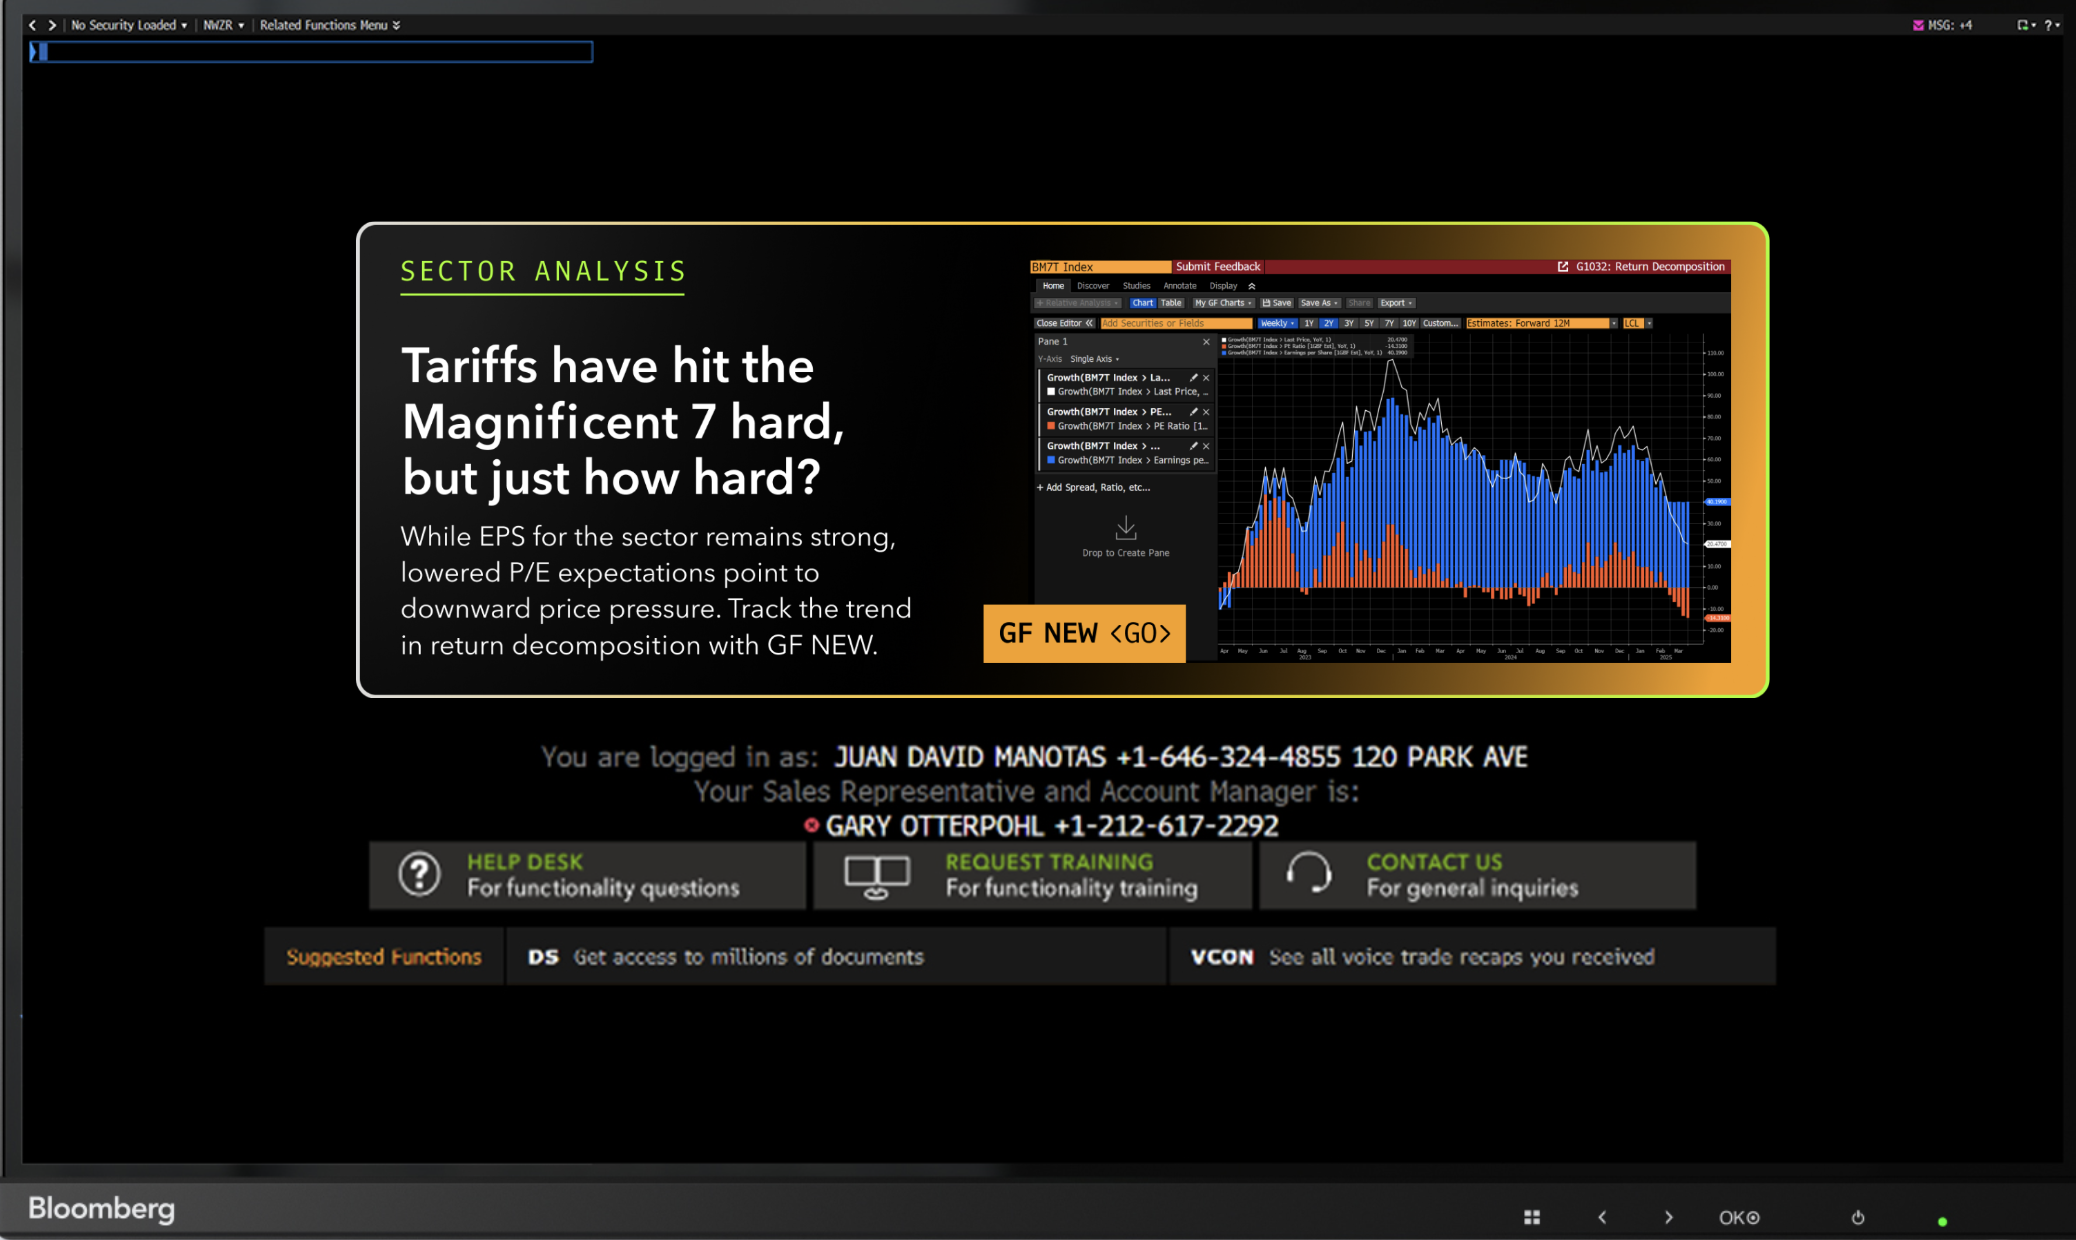Select the Tariffs Magnificent 7 headline
The image size is (2076, 1240).
coord(623,421)
